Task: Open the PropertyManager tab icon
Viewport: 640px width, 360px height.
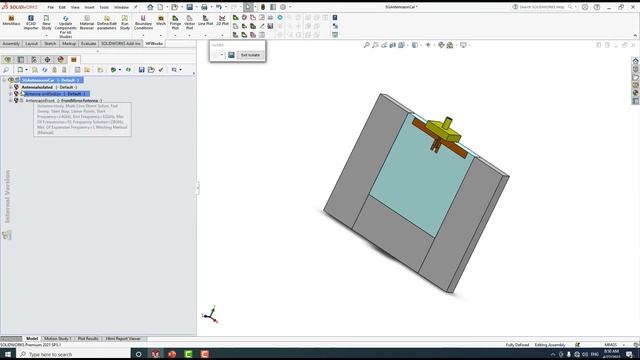Action: [21, 60]
